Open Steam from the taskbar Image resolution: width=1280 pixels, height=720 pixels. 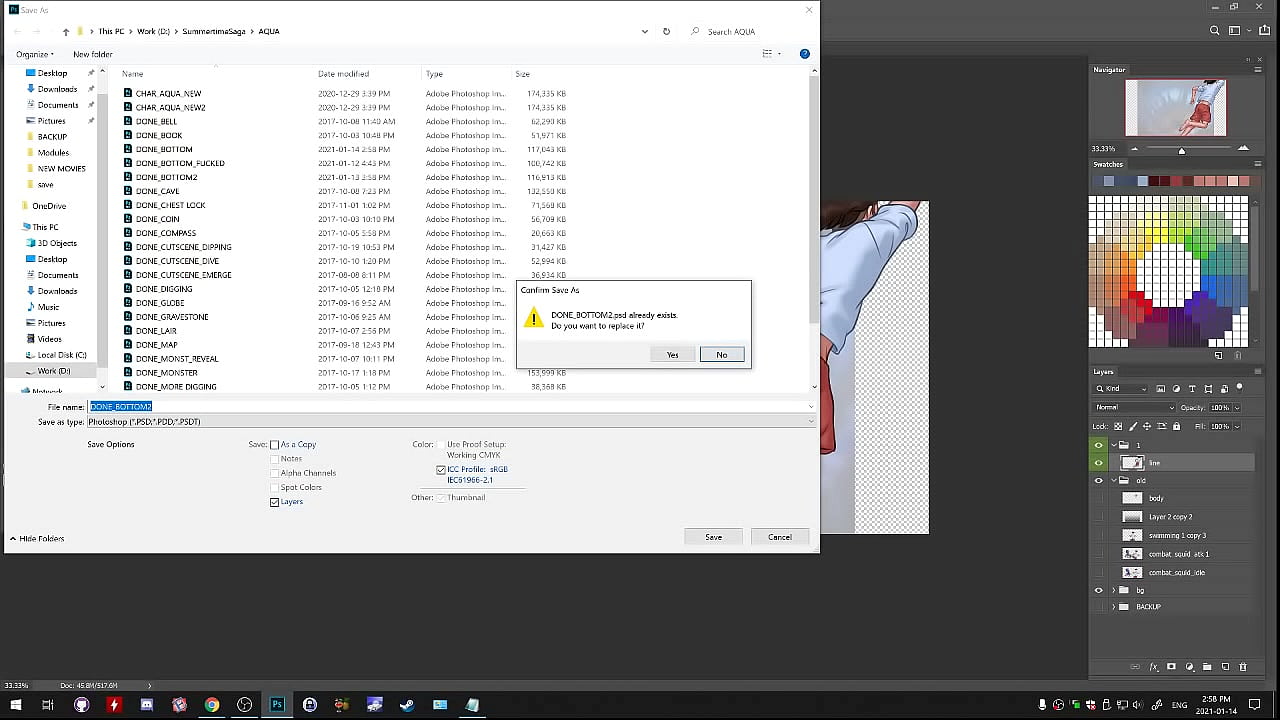pyautogui.click(x=407, y=705)
